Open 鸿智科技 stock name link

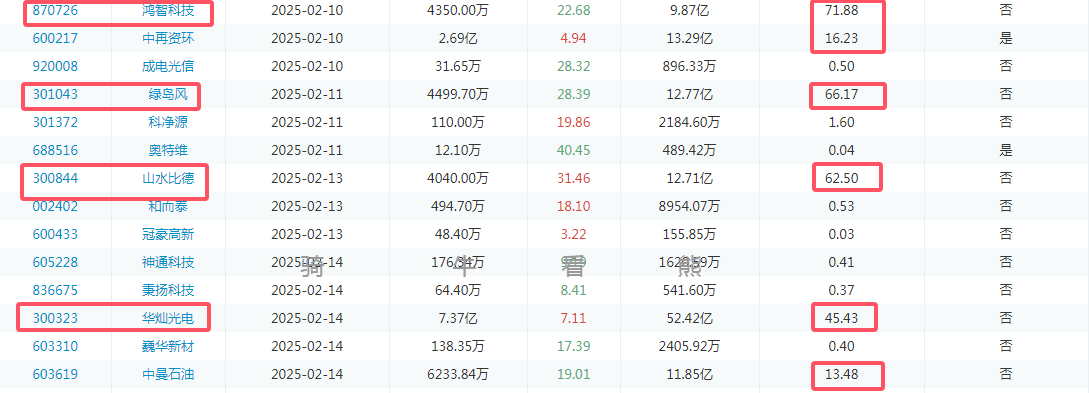click(168, 10)
